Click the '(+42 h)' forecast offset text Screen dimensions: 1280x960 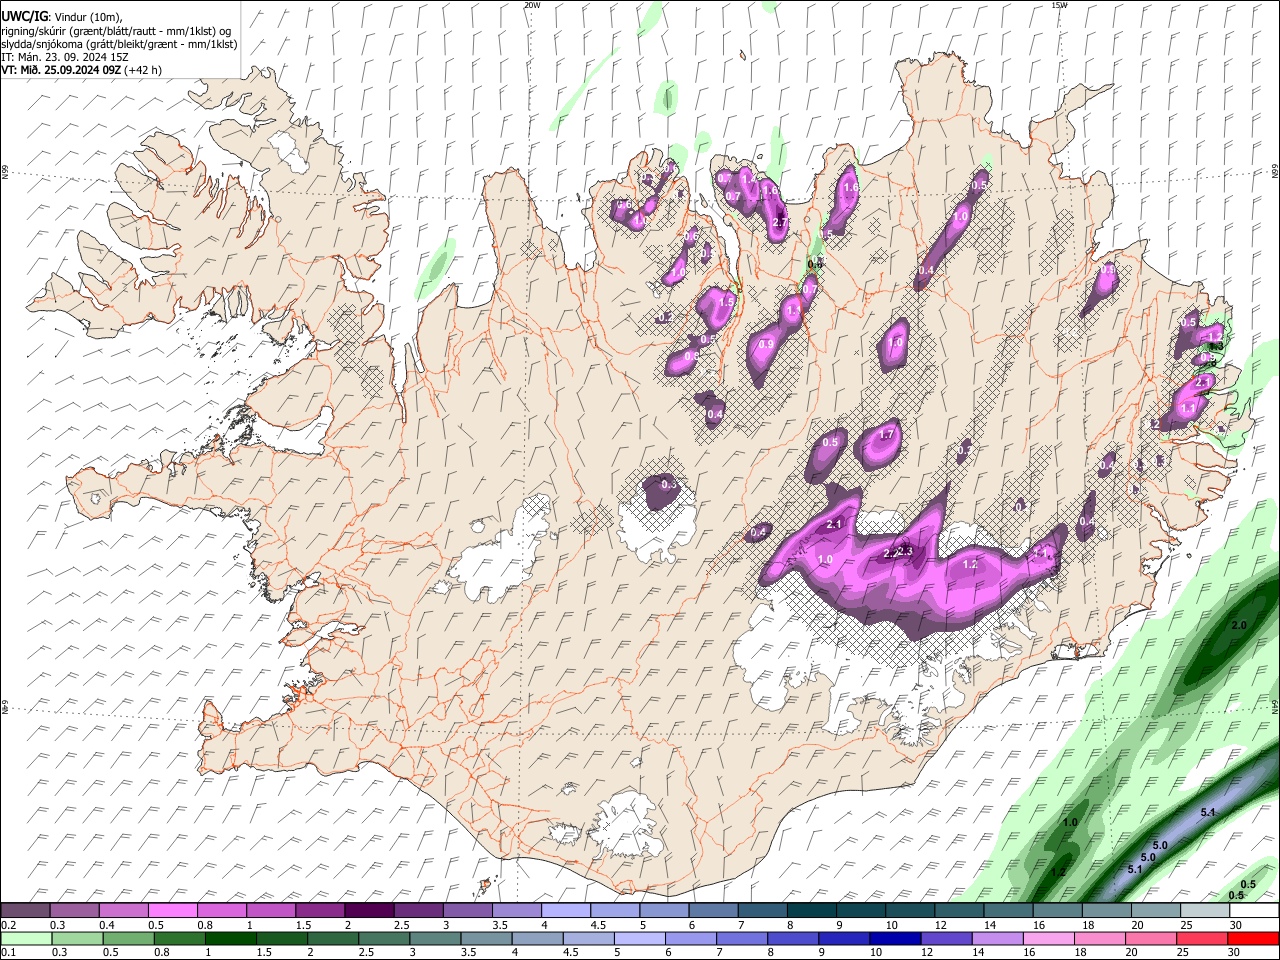tap(144, 70)
